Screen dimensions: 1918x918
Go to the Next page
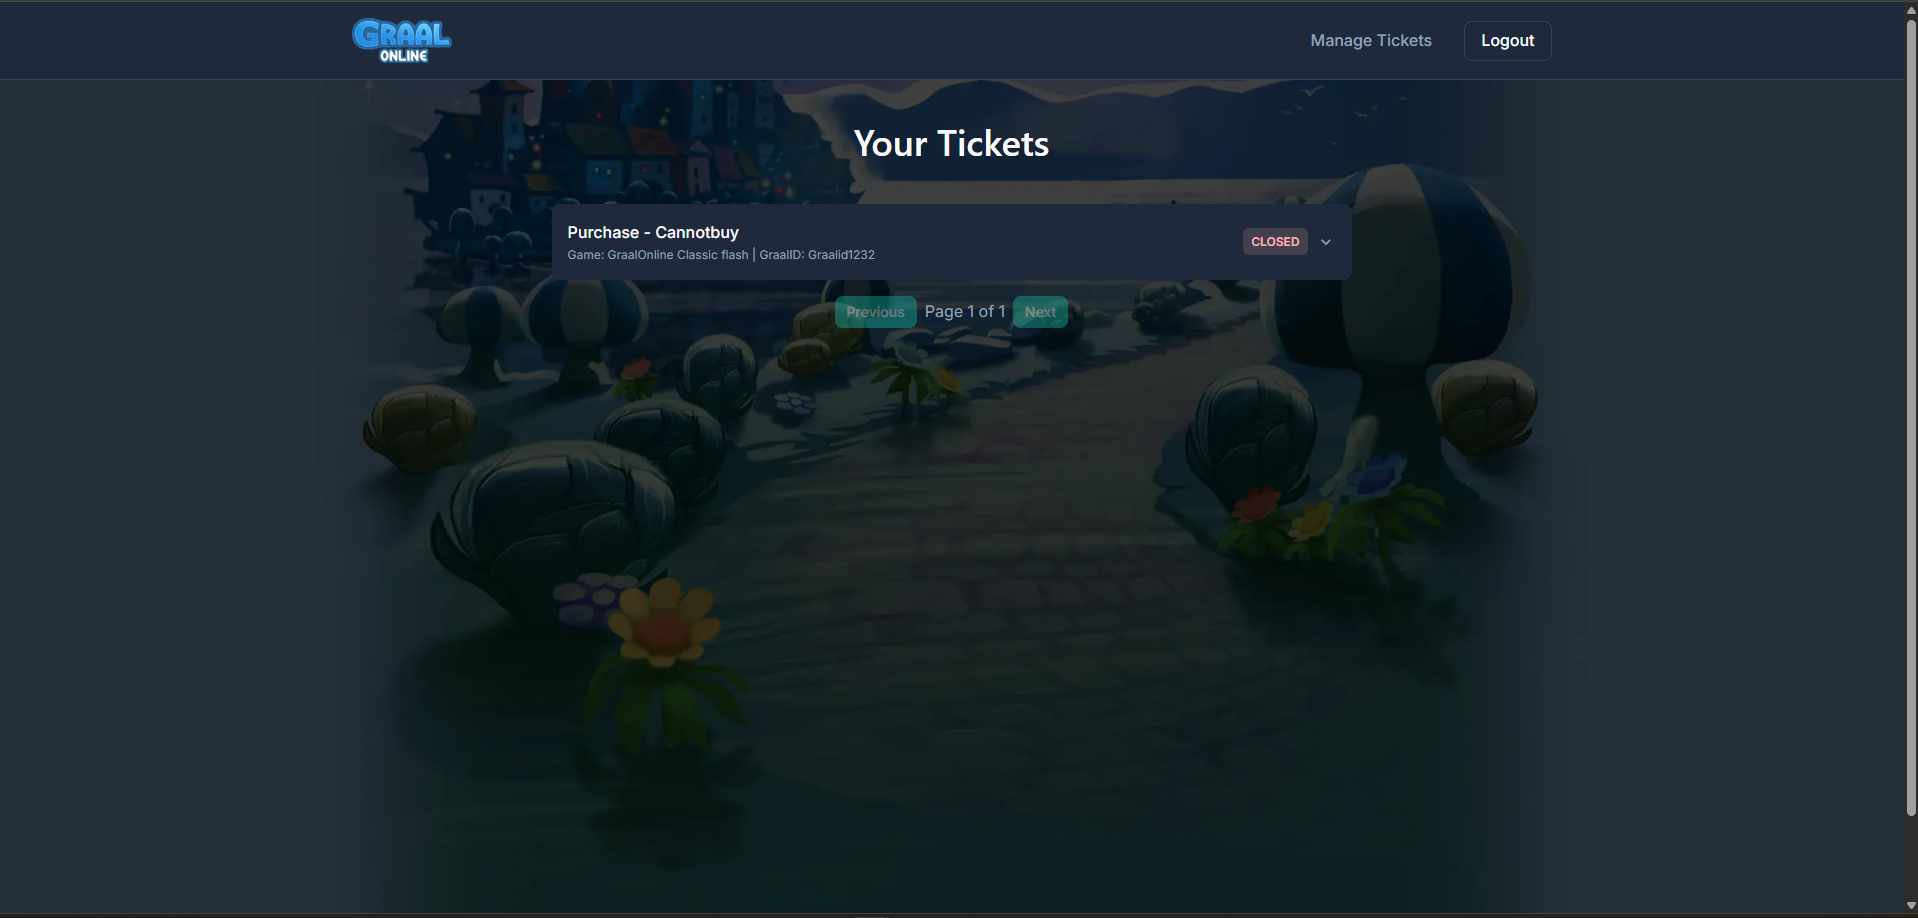[x=1040, y=312]
